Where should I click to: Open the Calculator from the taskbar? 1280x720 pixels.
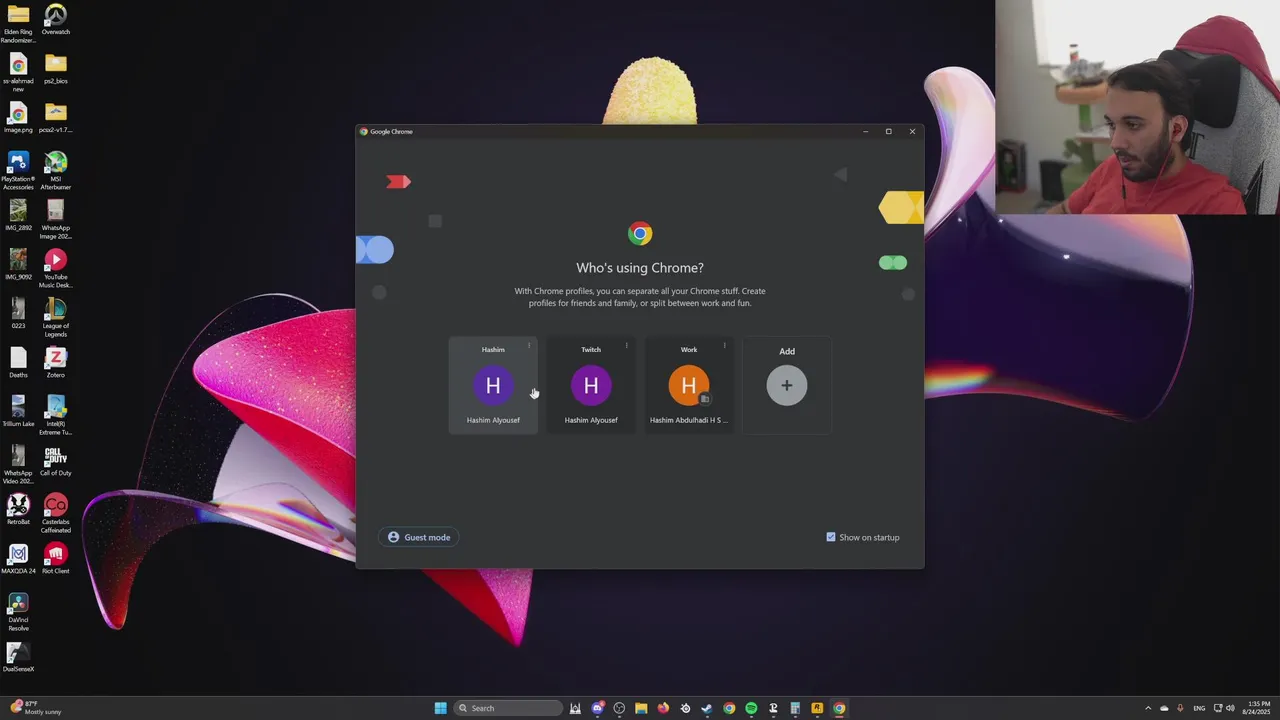795,708
